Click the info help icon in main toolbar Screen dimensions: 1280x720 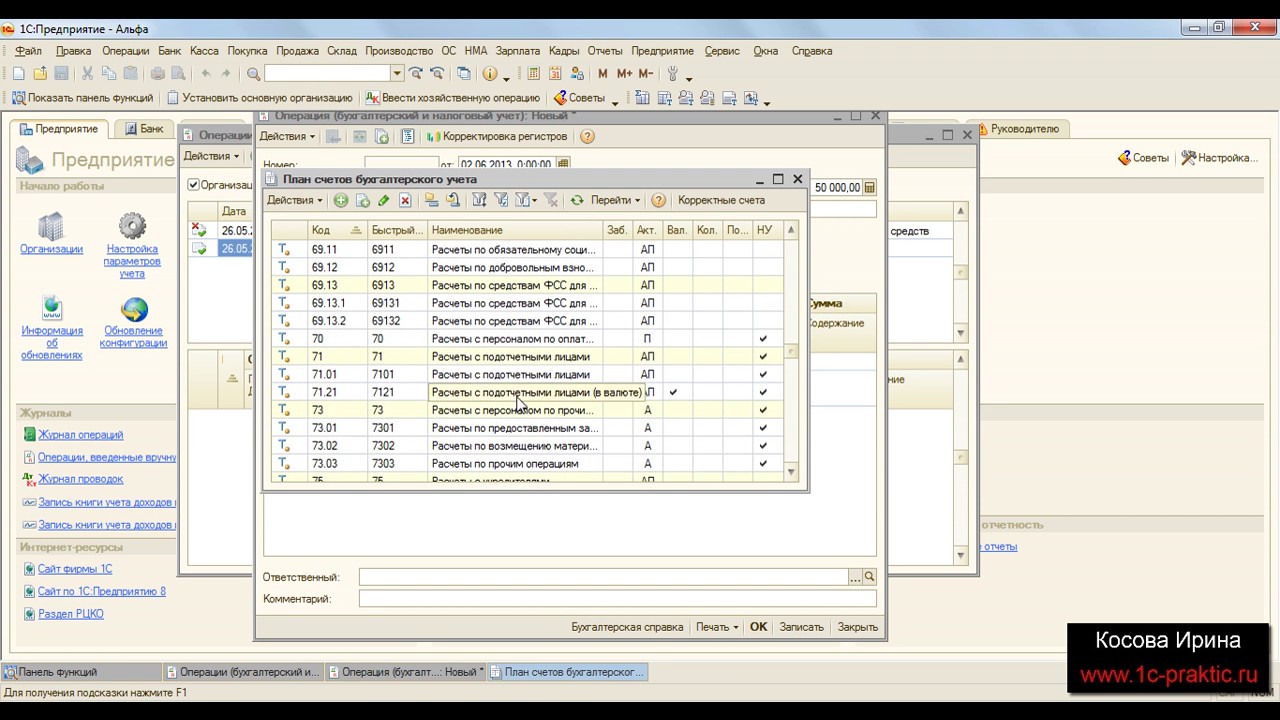coord(489,74)
